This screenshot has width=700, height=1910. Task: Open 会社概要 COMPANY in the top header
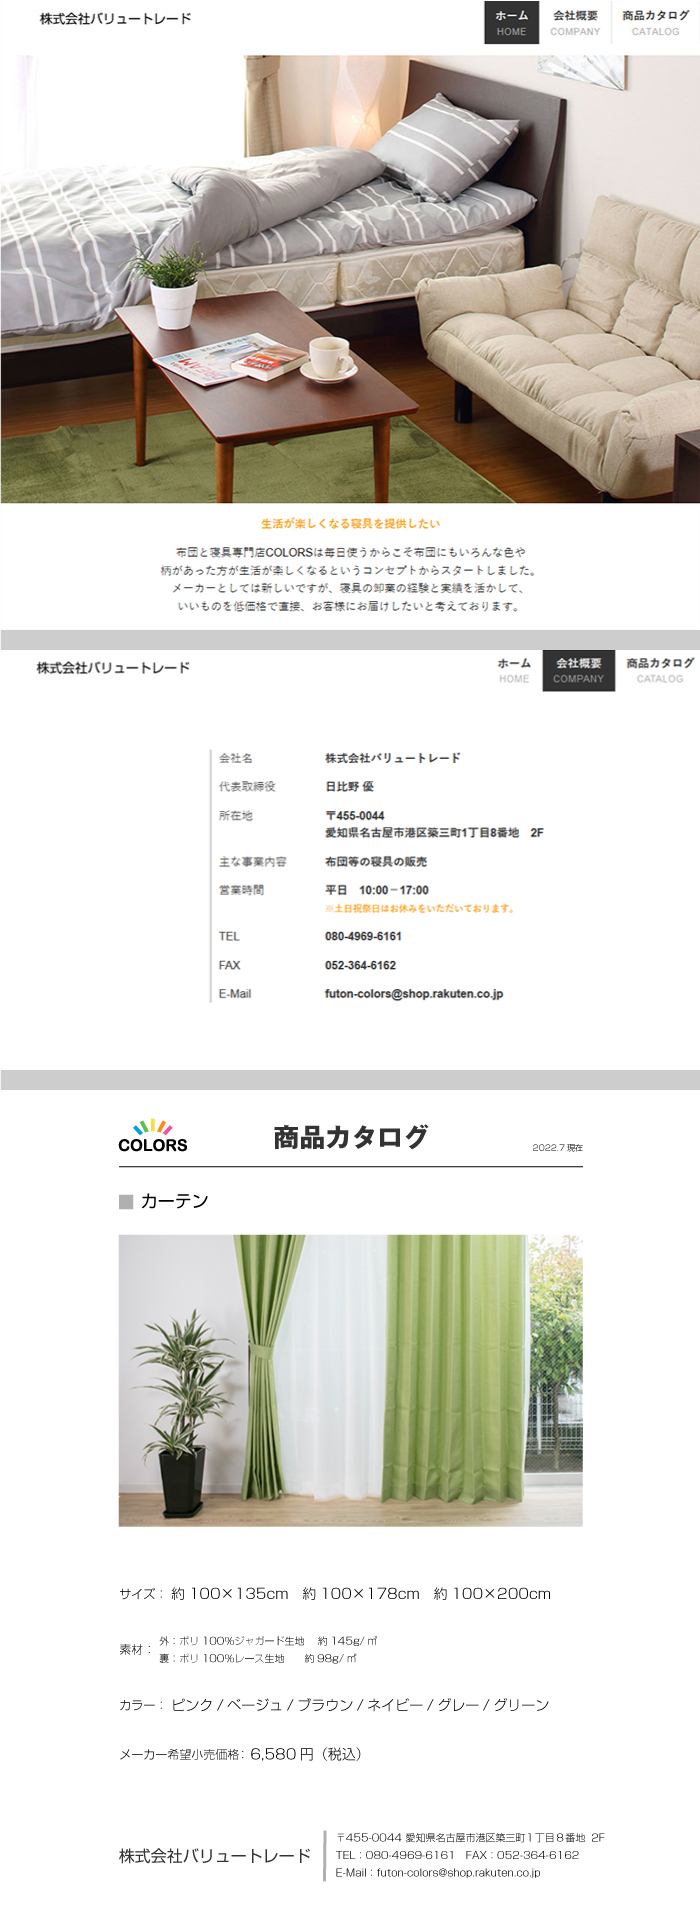click(x=575, y=23)
